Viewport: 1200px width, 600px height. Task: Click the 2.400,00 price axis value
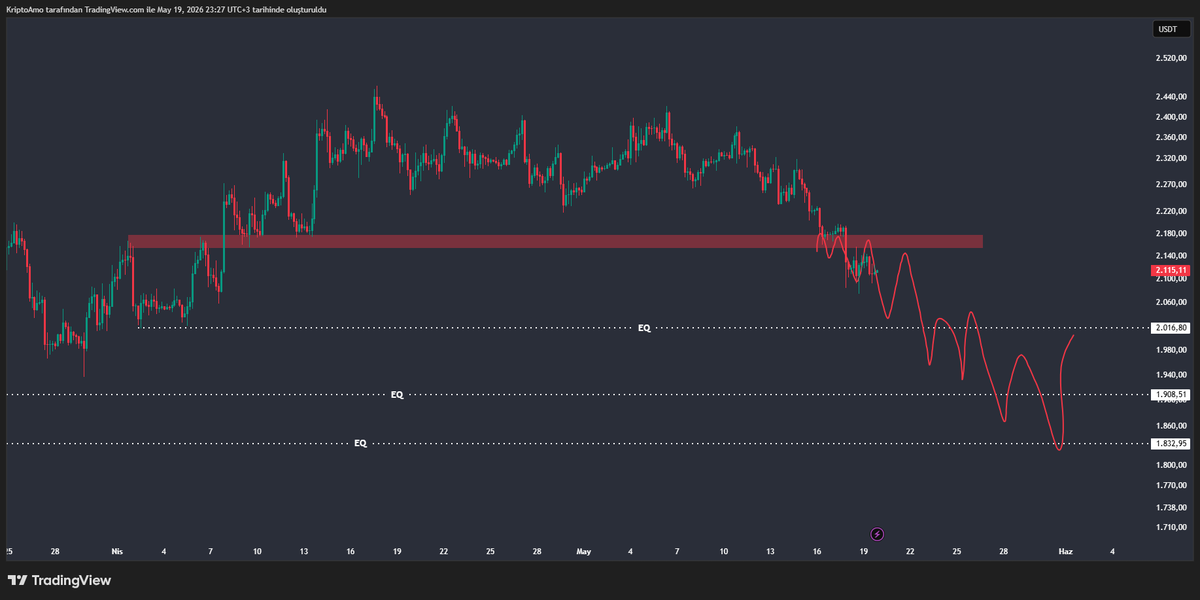1170,117
